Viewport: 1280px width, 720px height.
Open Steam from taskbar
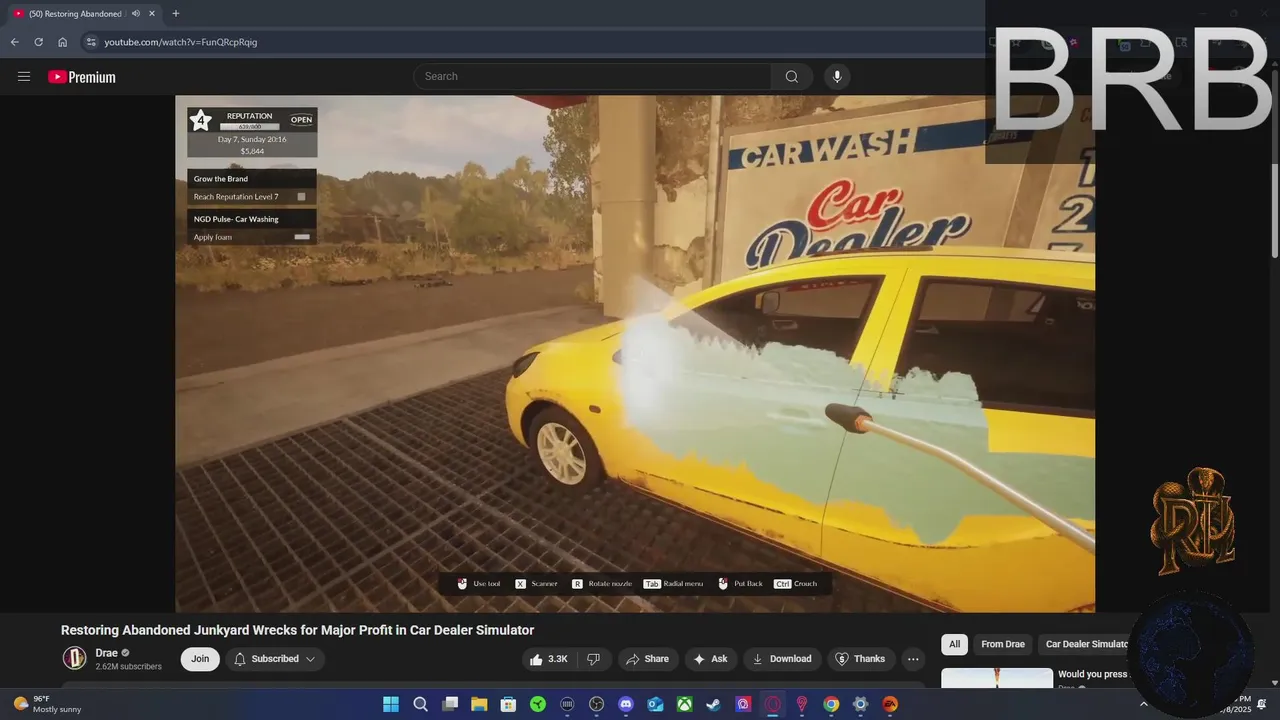[713, 704]
